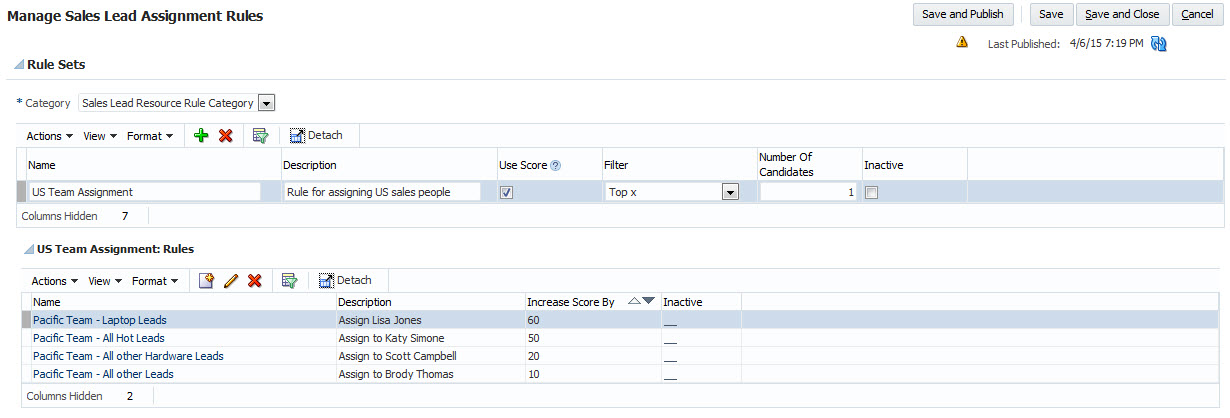
Task: Collapse the Rule Sets section
Action: 19,65
